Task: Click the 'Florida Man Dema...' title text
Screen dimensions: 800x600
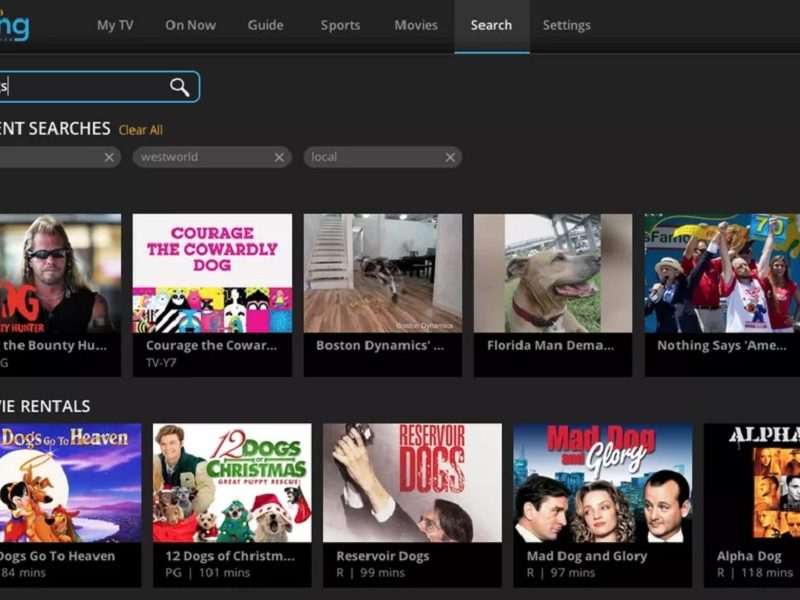Action: tap(551, 345)
